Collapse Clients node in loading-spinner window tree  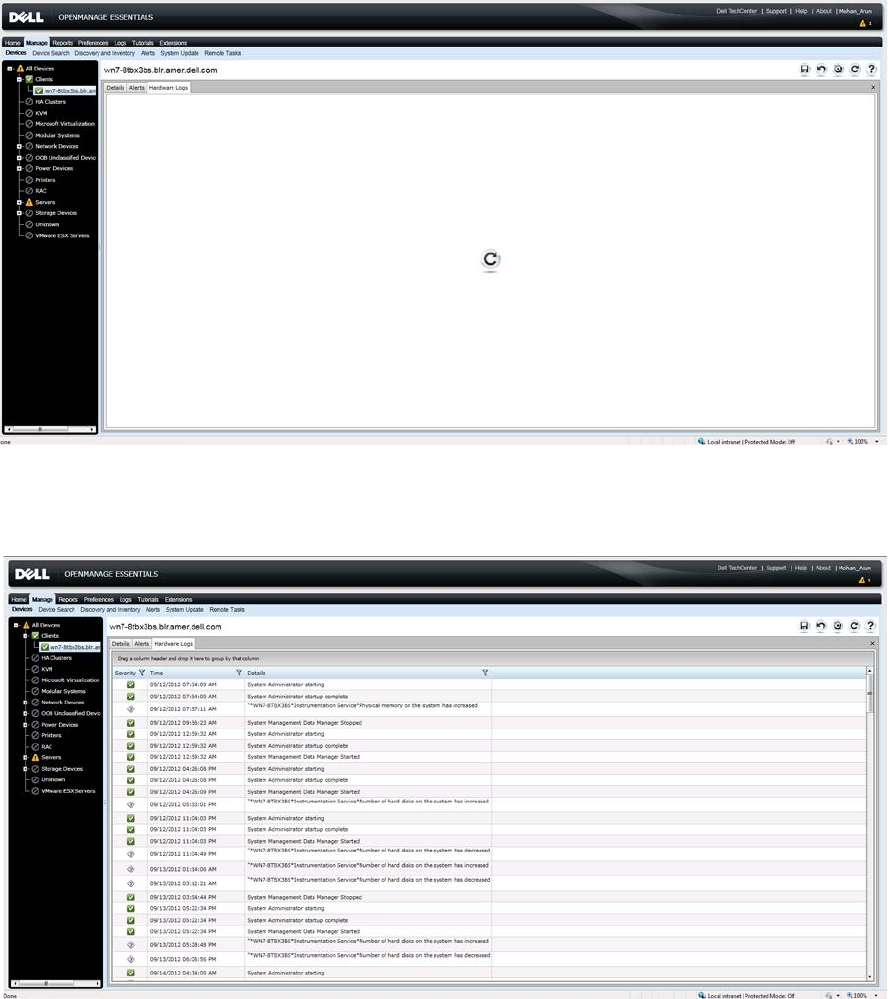(x=19, y=80)
